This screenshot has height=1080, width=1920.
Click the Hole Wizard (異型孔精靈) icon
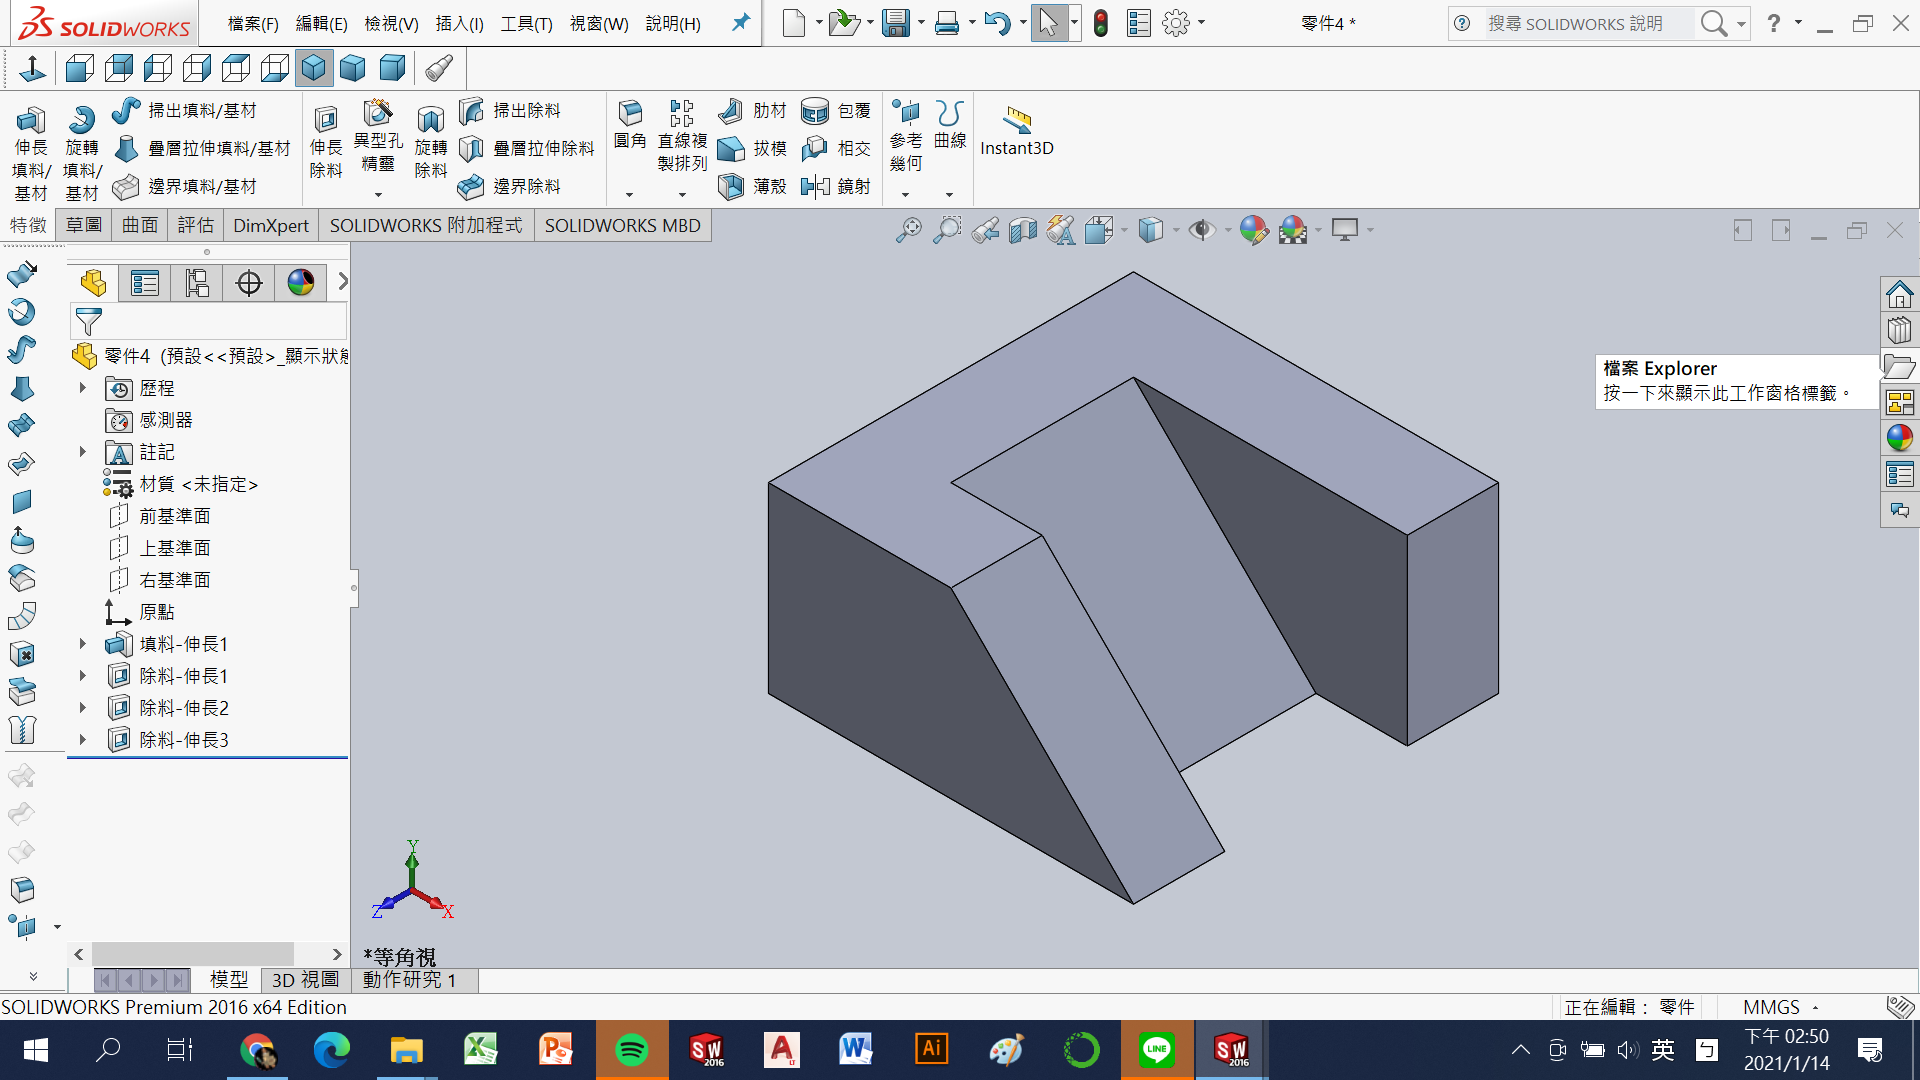pos(378,113)
